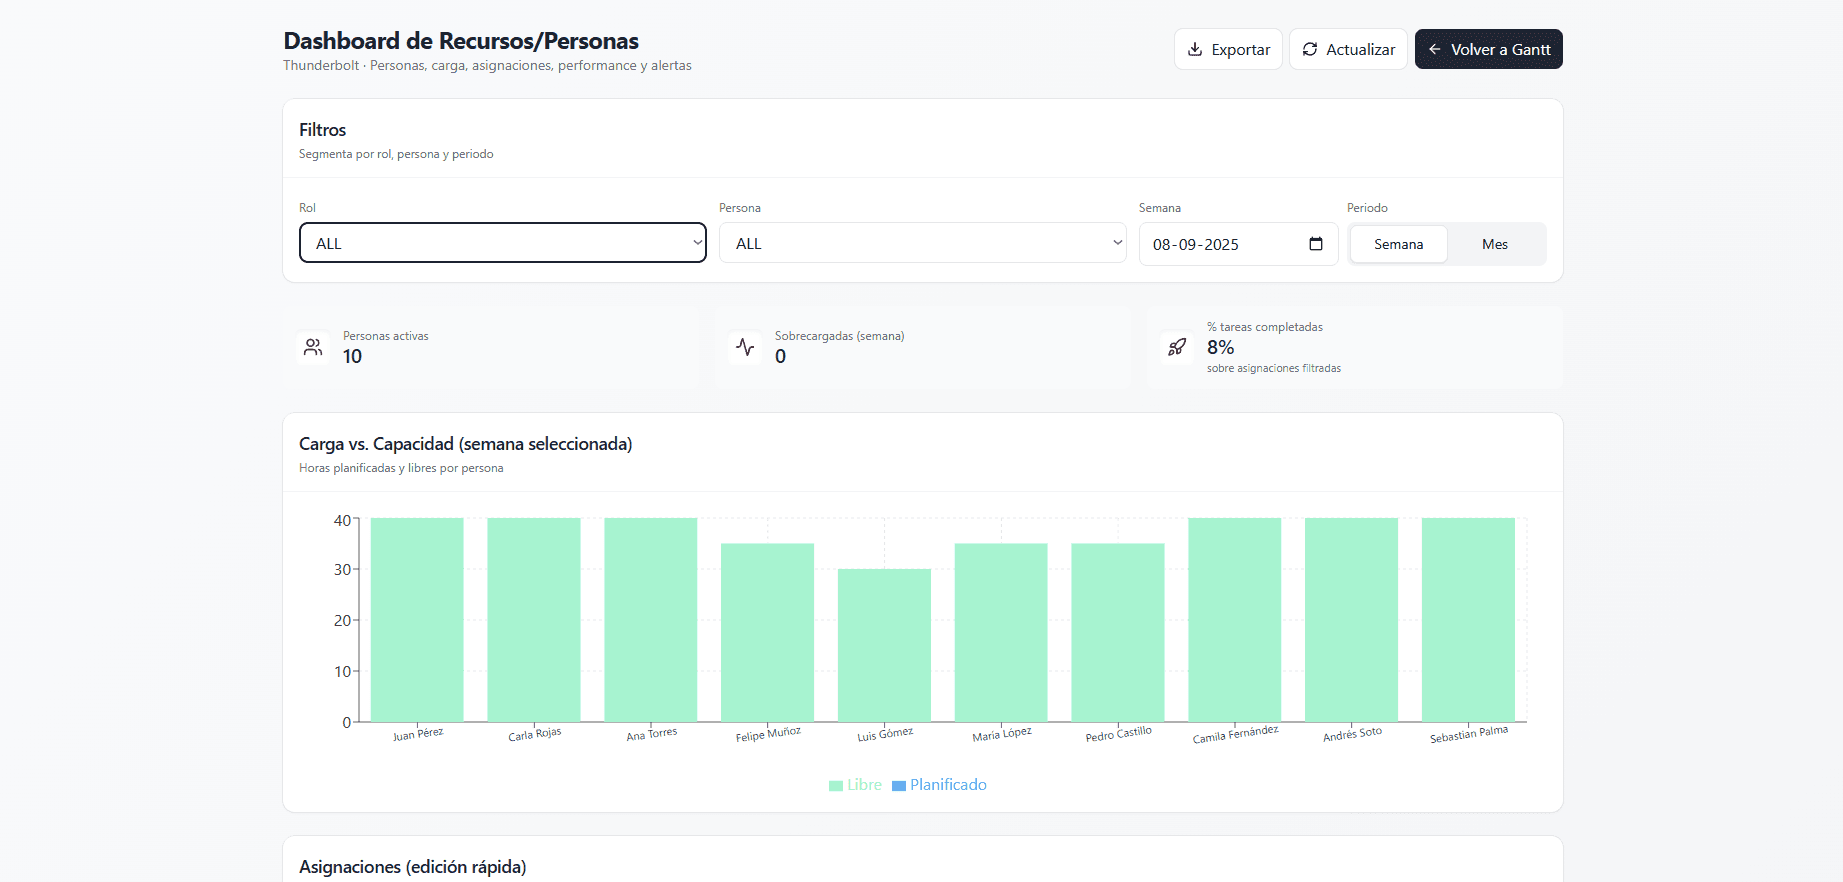
Task: Click the Filtros section heading
Action: [x=322, y=130]
